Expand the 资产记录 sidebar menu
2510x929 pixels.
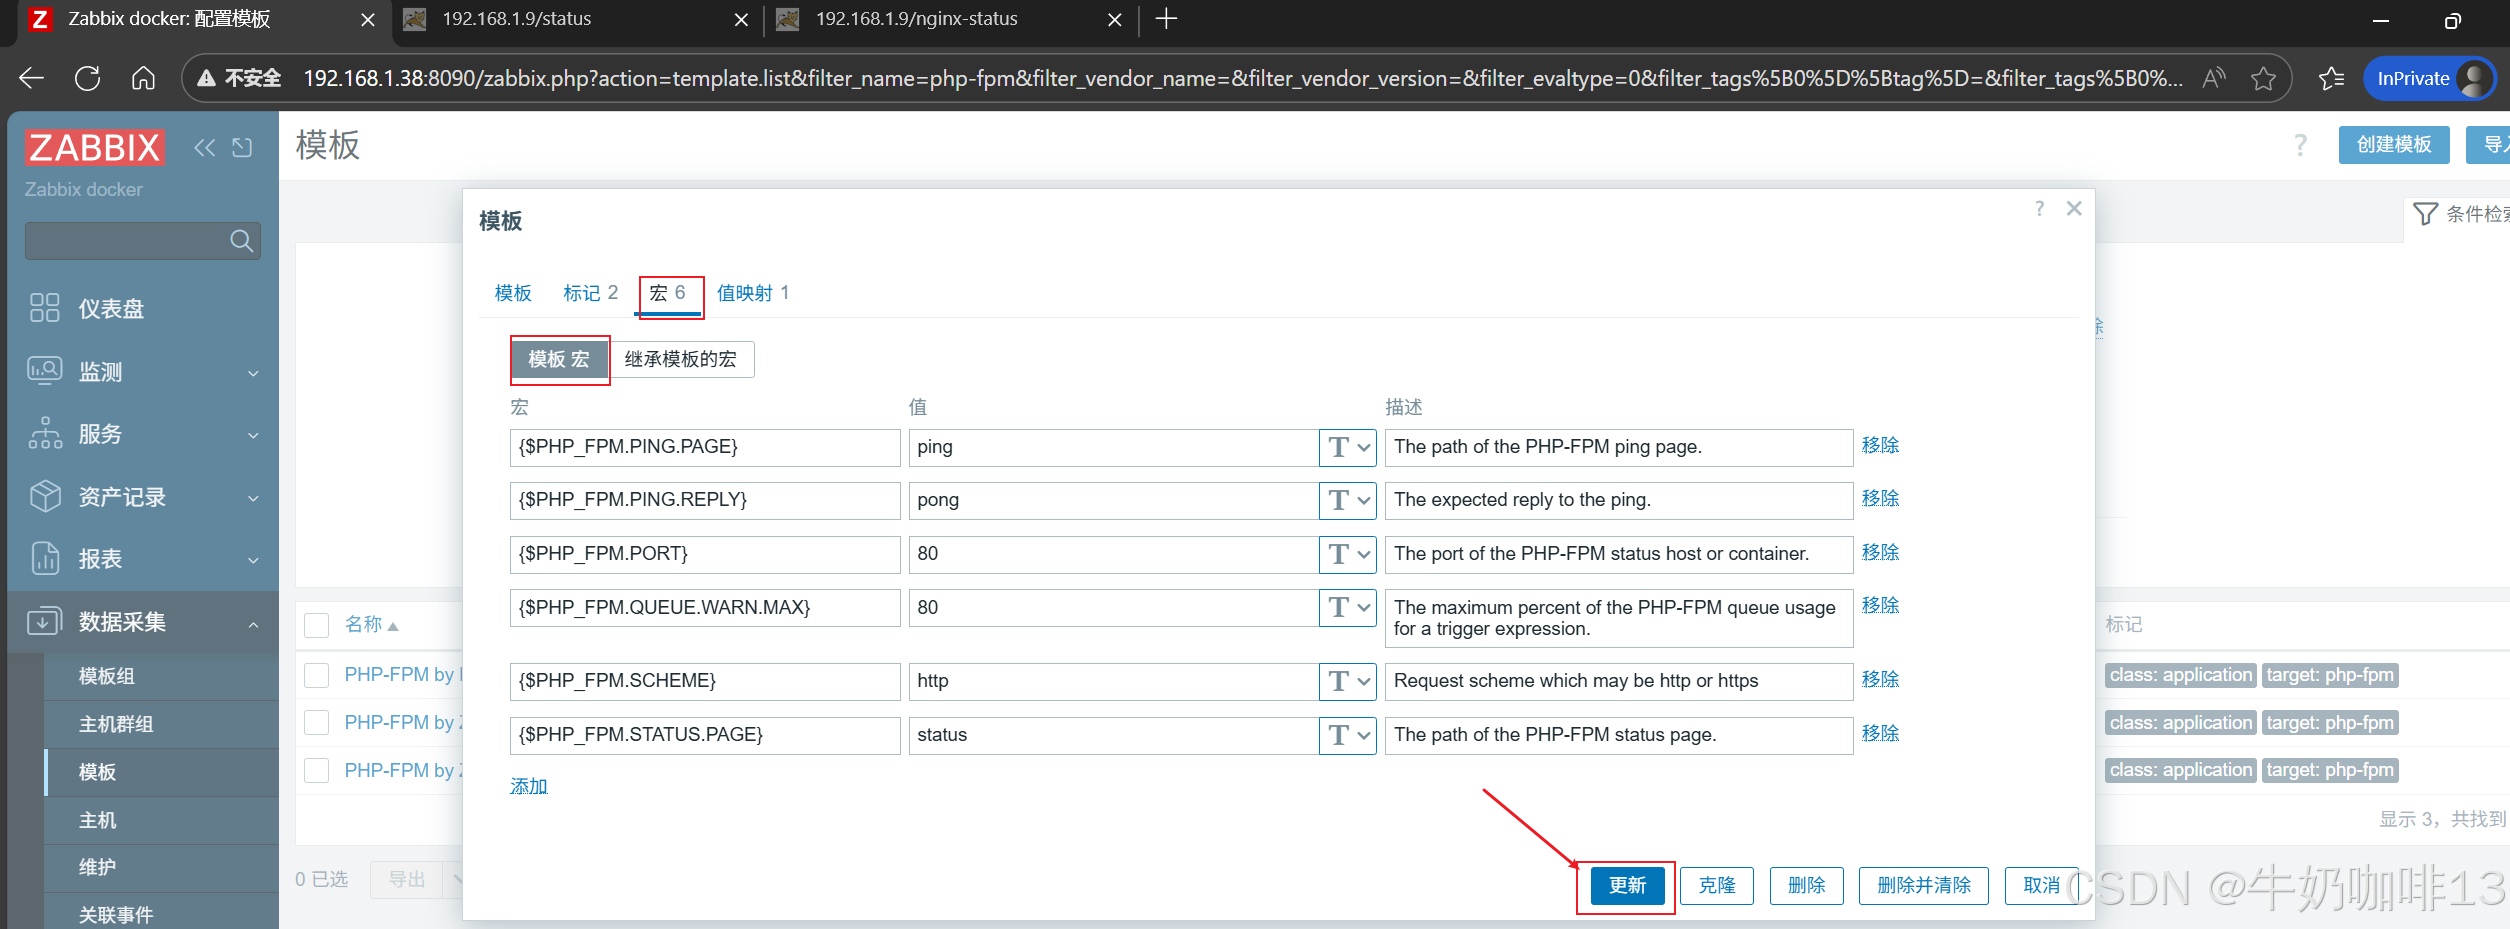(143, 497)
